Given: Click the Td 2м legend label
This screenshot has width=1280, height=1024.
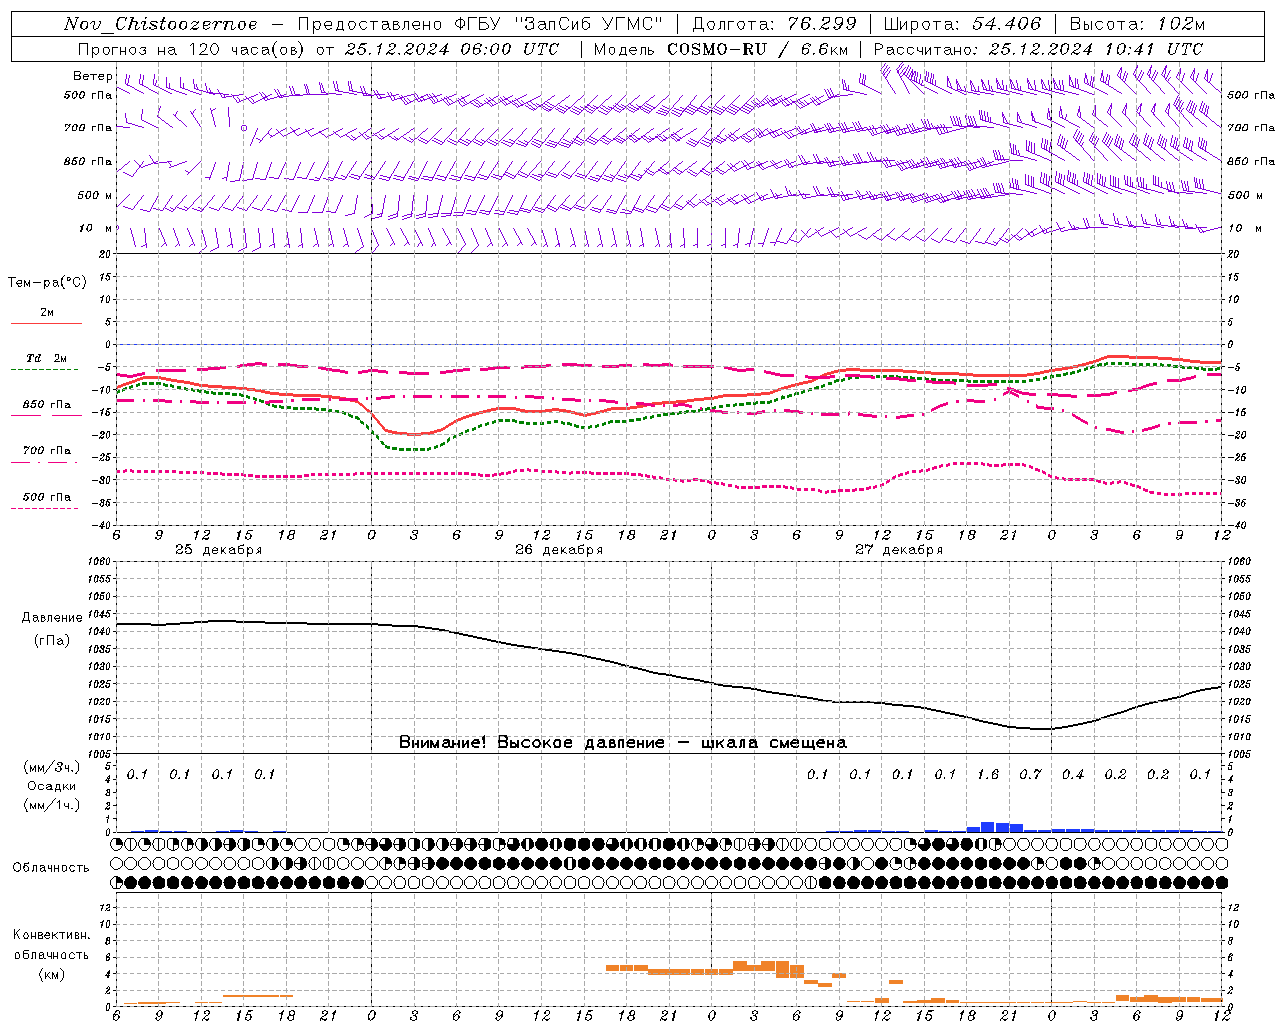Looking at the screenshot, I should 47,358.
